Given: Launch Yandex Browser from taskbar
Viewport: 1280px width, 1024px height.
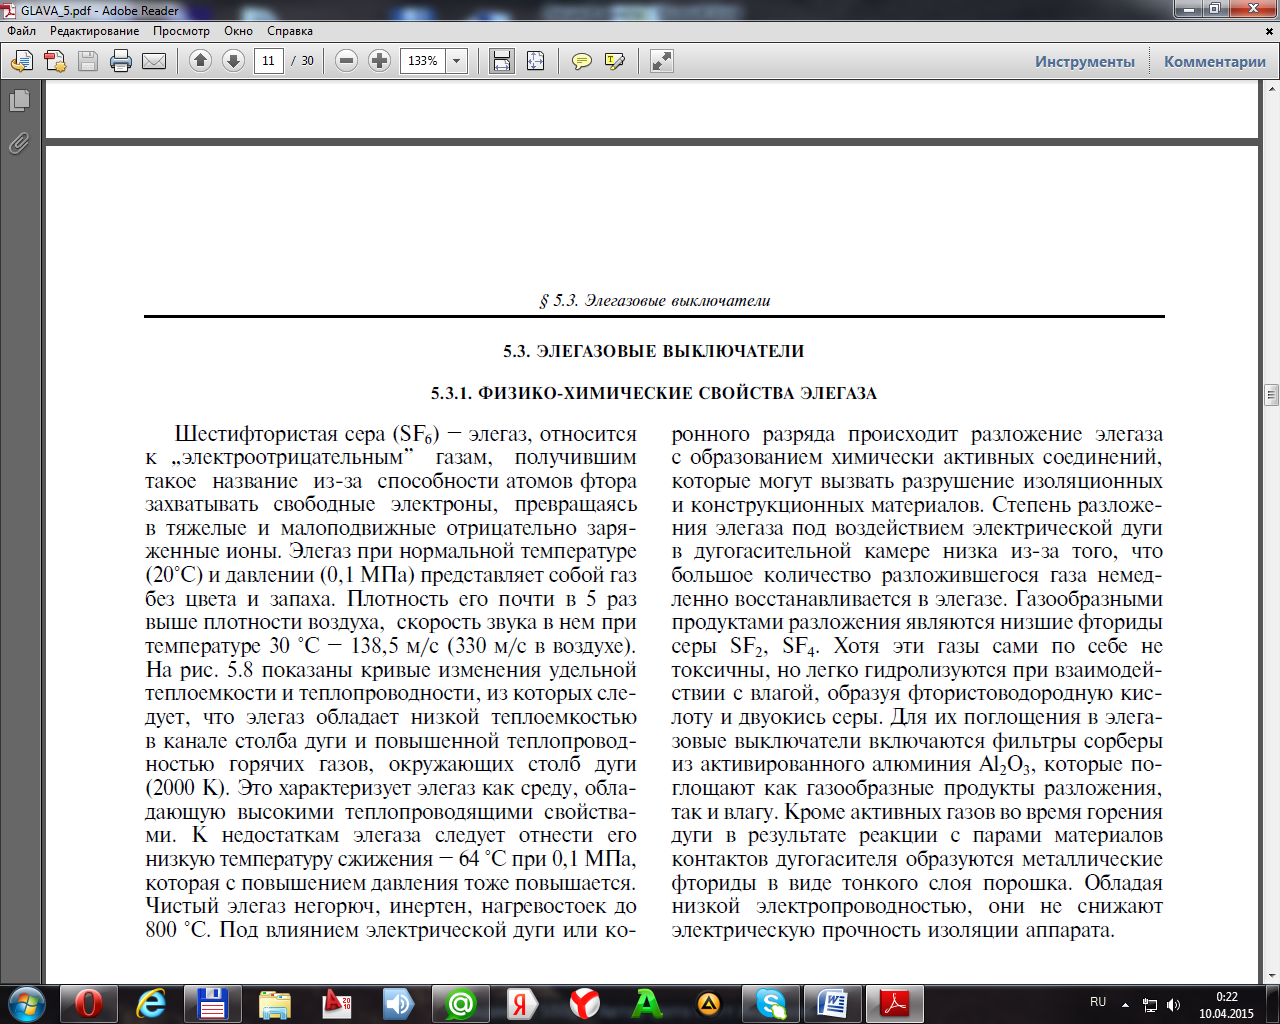Looking at the screenshot, I should pos(585,1003).
